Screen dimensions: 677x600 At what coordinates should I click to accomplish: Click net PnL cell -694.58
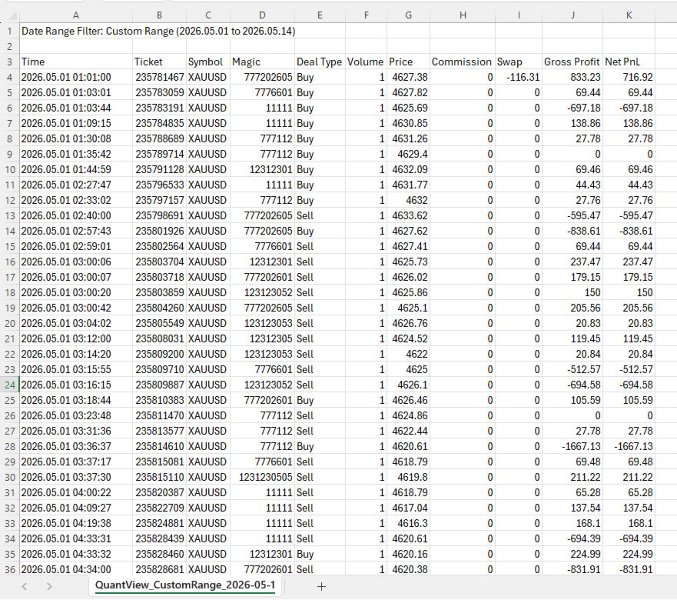pos(629,385)
